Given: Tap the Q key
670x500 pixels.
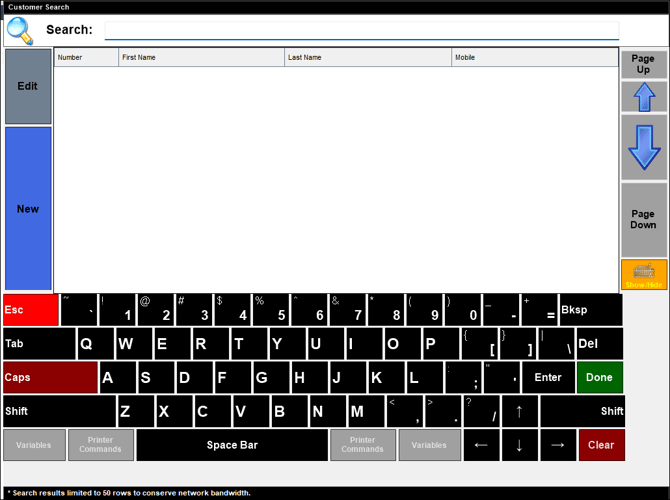Looking at the screenshot, I should point(95,344).
